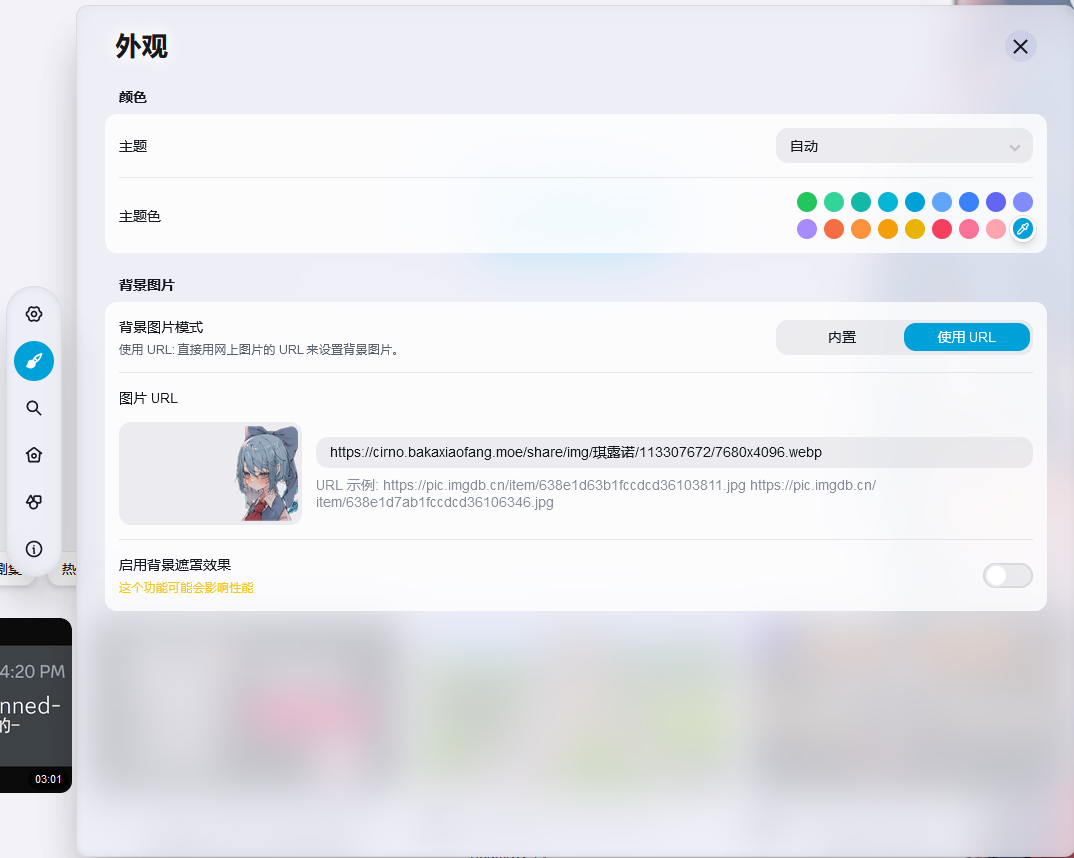
Task: Select the yellow theme color swatch
Action: tap(915, 229)
